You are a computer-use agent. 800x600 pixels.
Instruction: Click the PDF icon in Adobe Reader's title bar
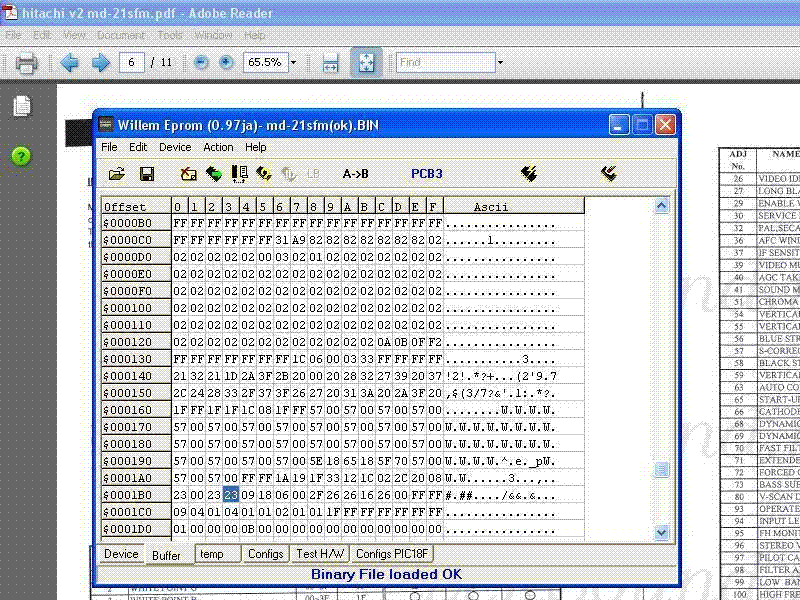coord(10,12)
